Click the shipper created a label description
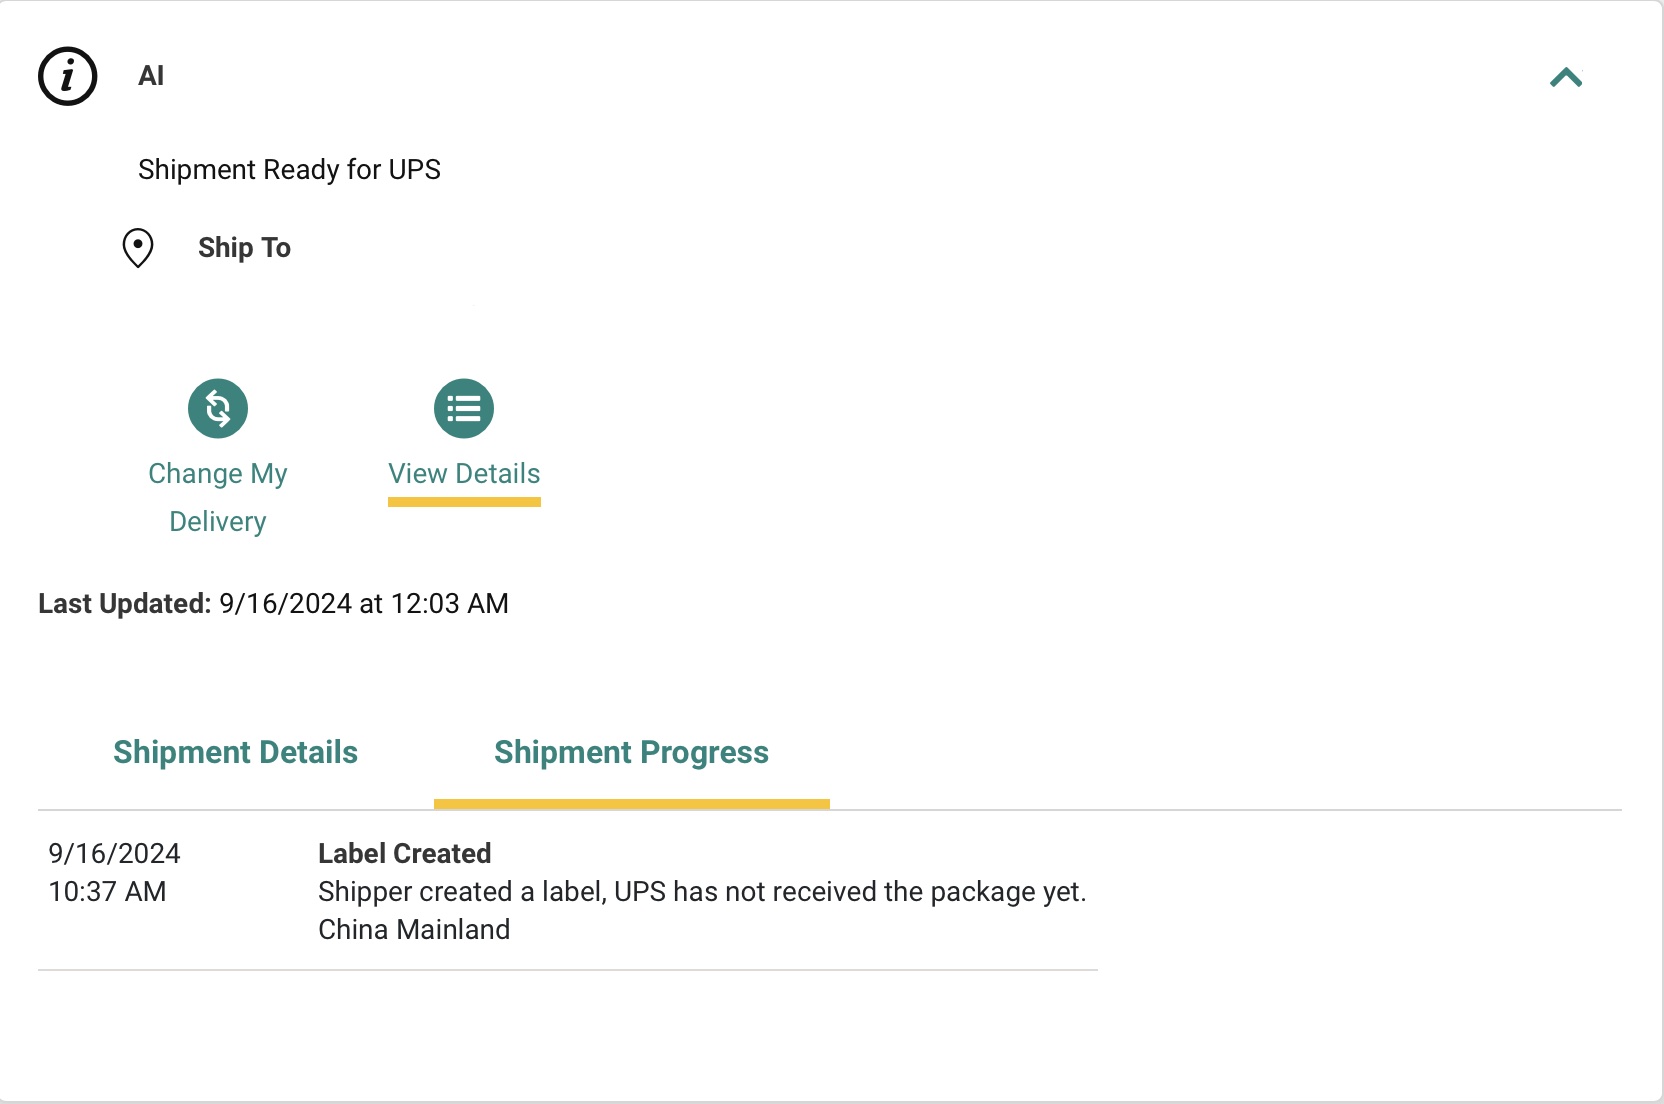Viewport: 1664px width, 1104px height. [702, 892]
